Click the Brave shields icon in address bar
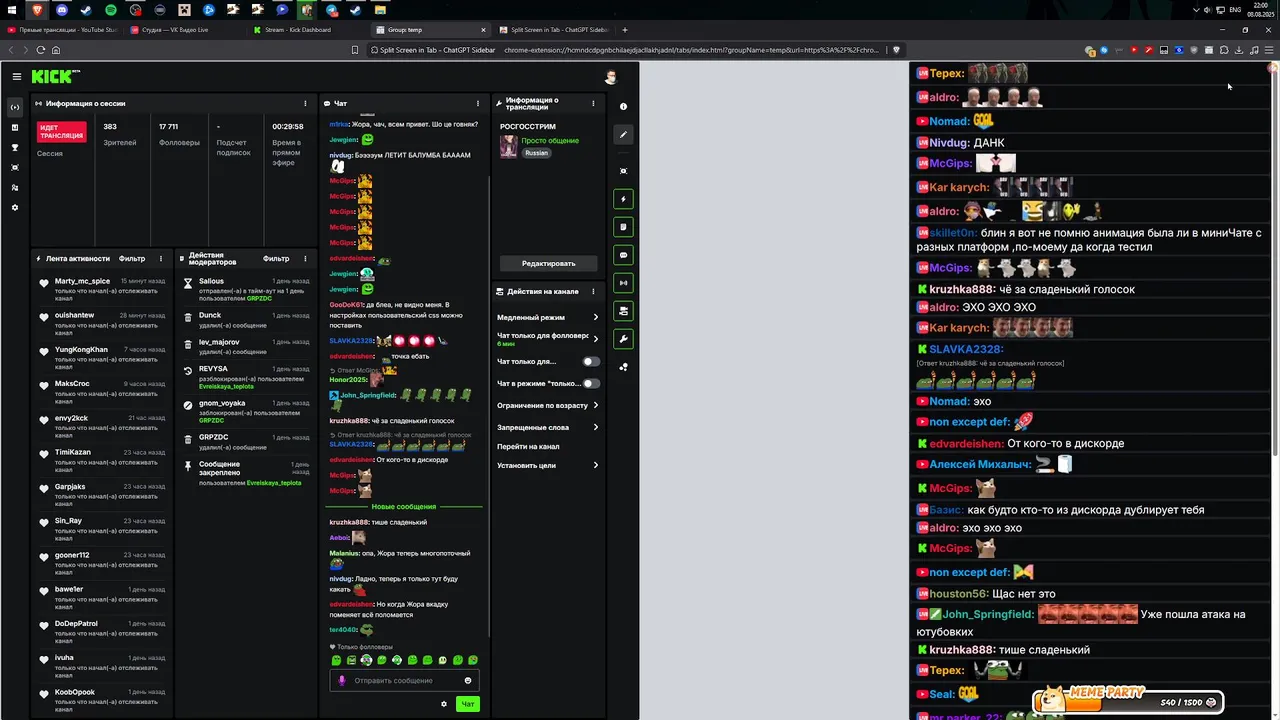The height and width of the screenshot is (720, 1280). pos(896,50)
